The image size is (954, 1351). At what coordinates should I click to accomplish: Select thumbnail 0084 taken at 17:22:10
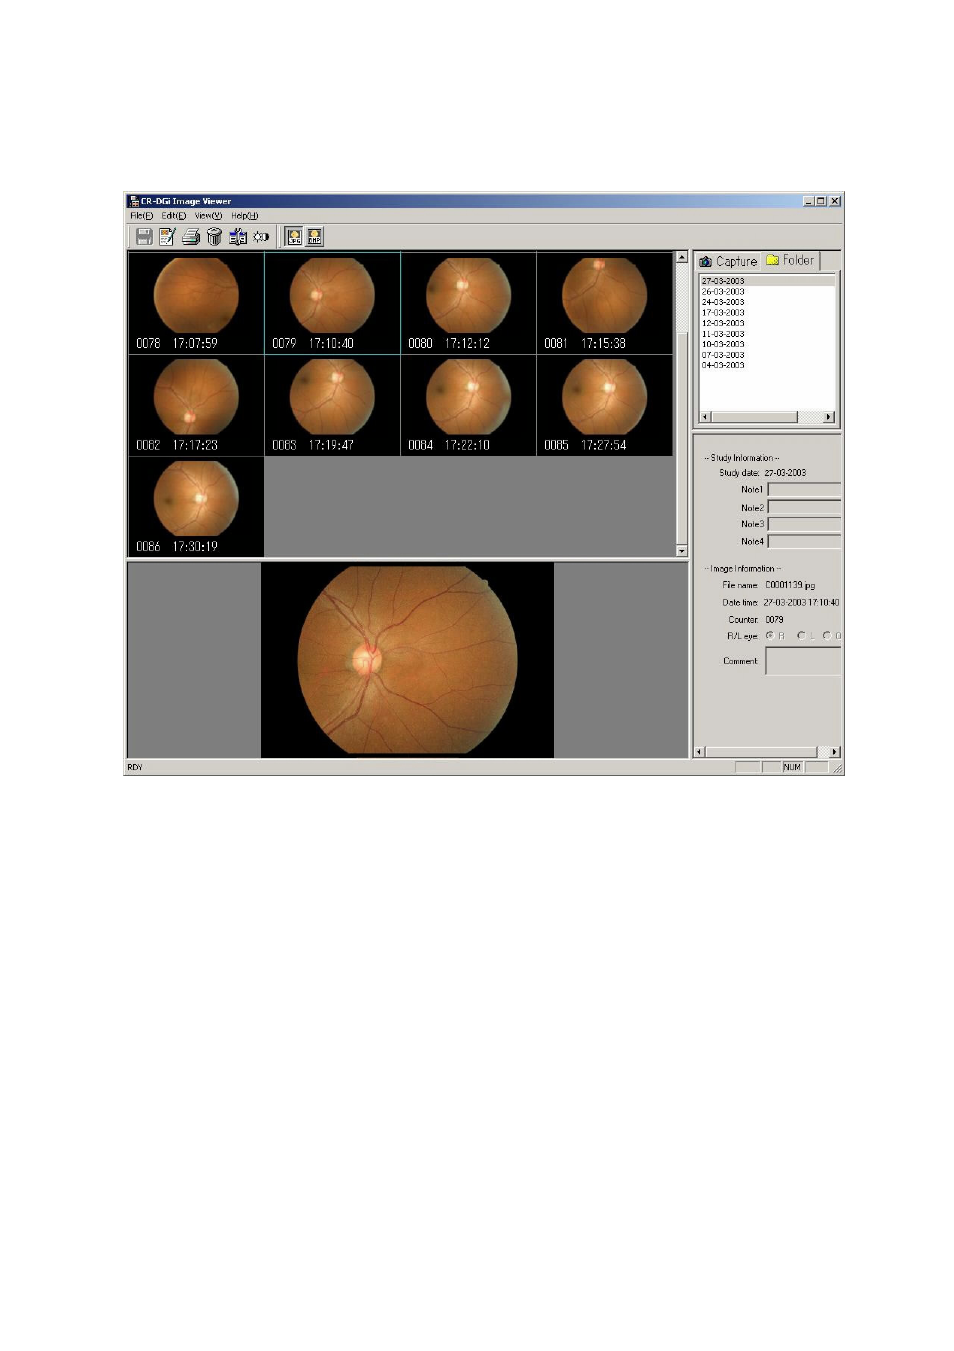click(468, 405)
